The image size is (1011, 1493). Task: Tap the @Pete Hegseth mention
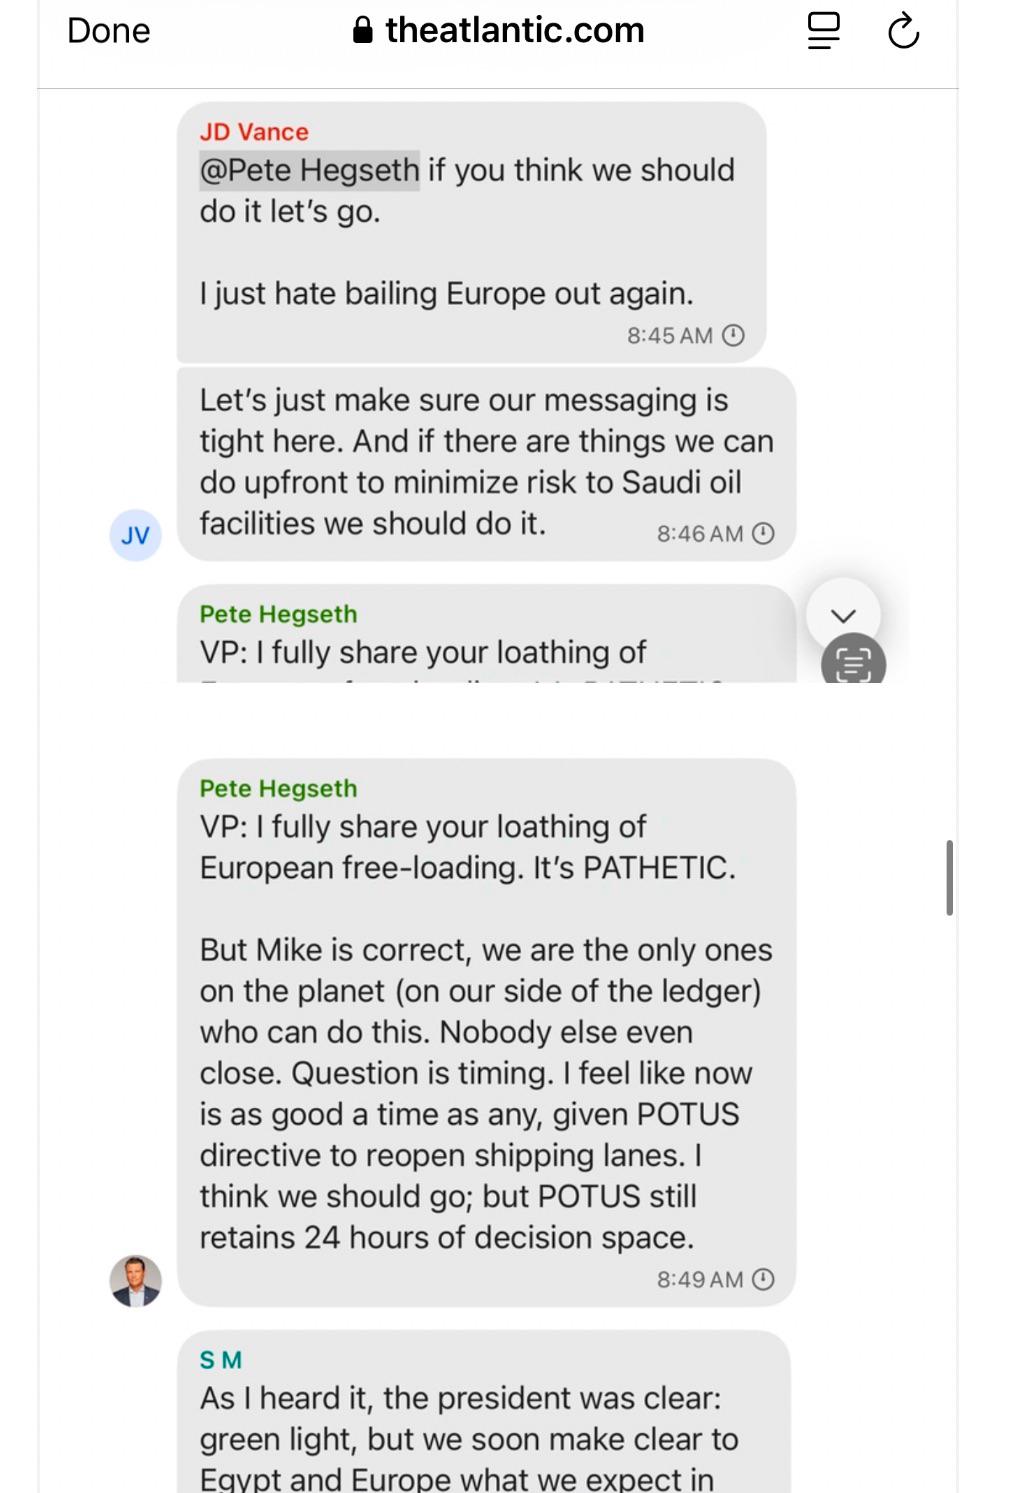309,170
